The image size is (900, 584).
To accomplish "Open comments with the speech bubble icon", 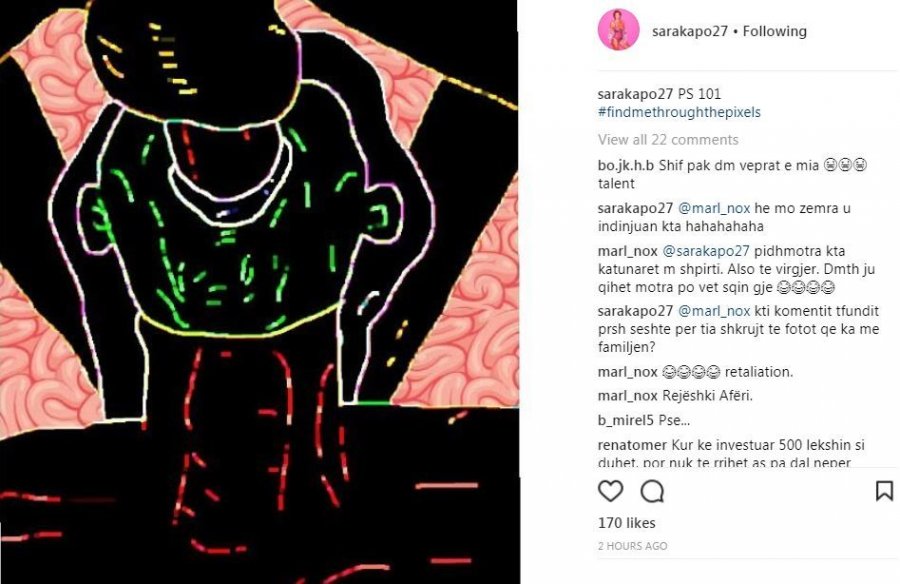I will [653, 492].
